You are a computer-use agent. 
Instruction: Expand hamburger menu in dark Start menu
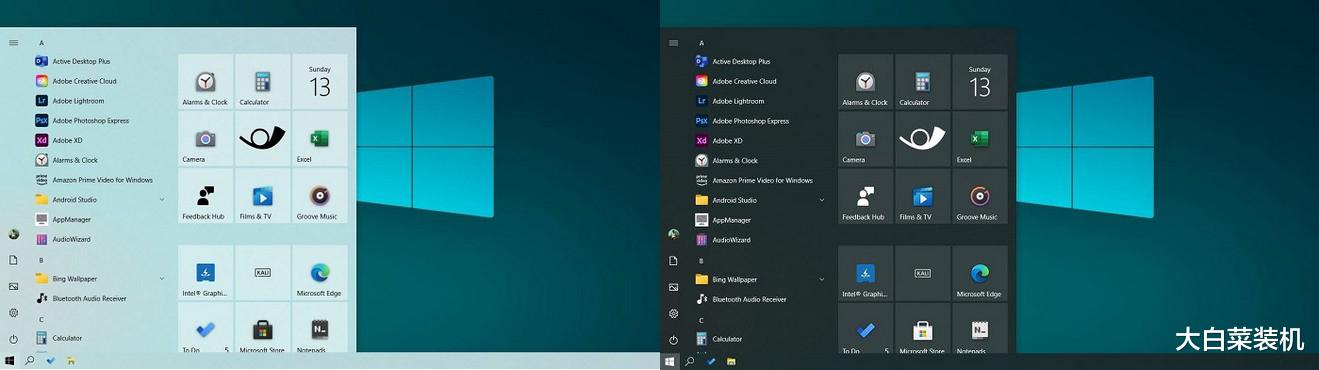(673, 43)
